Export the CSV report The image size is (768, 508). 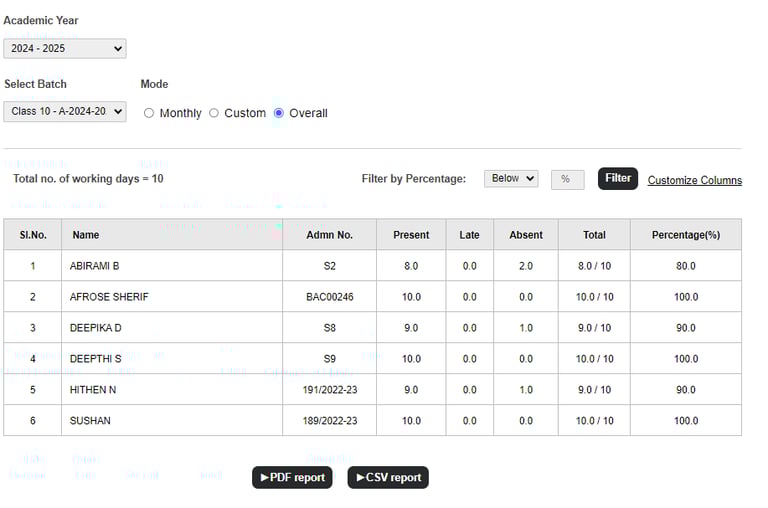[388, 477]
